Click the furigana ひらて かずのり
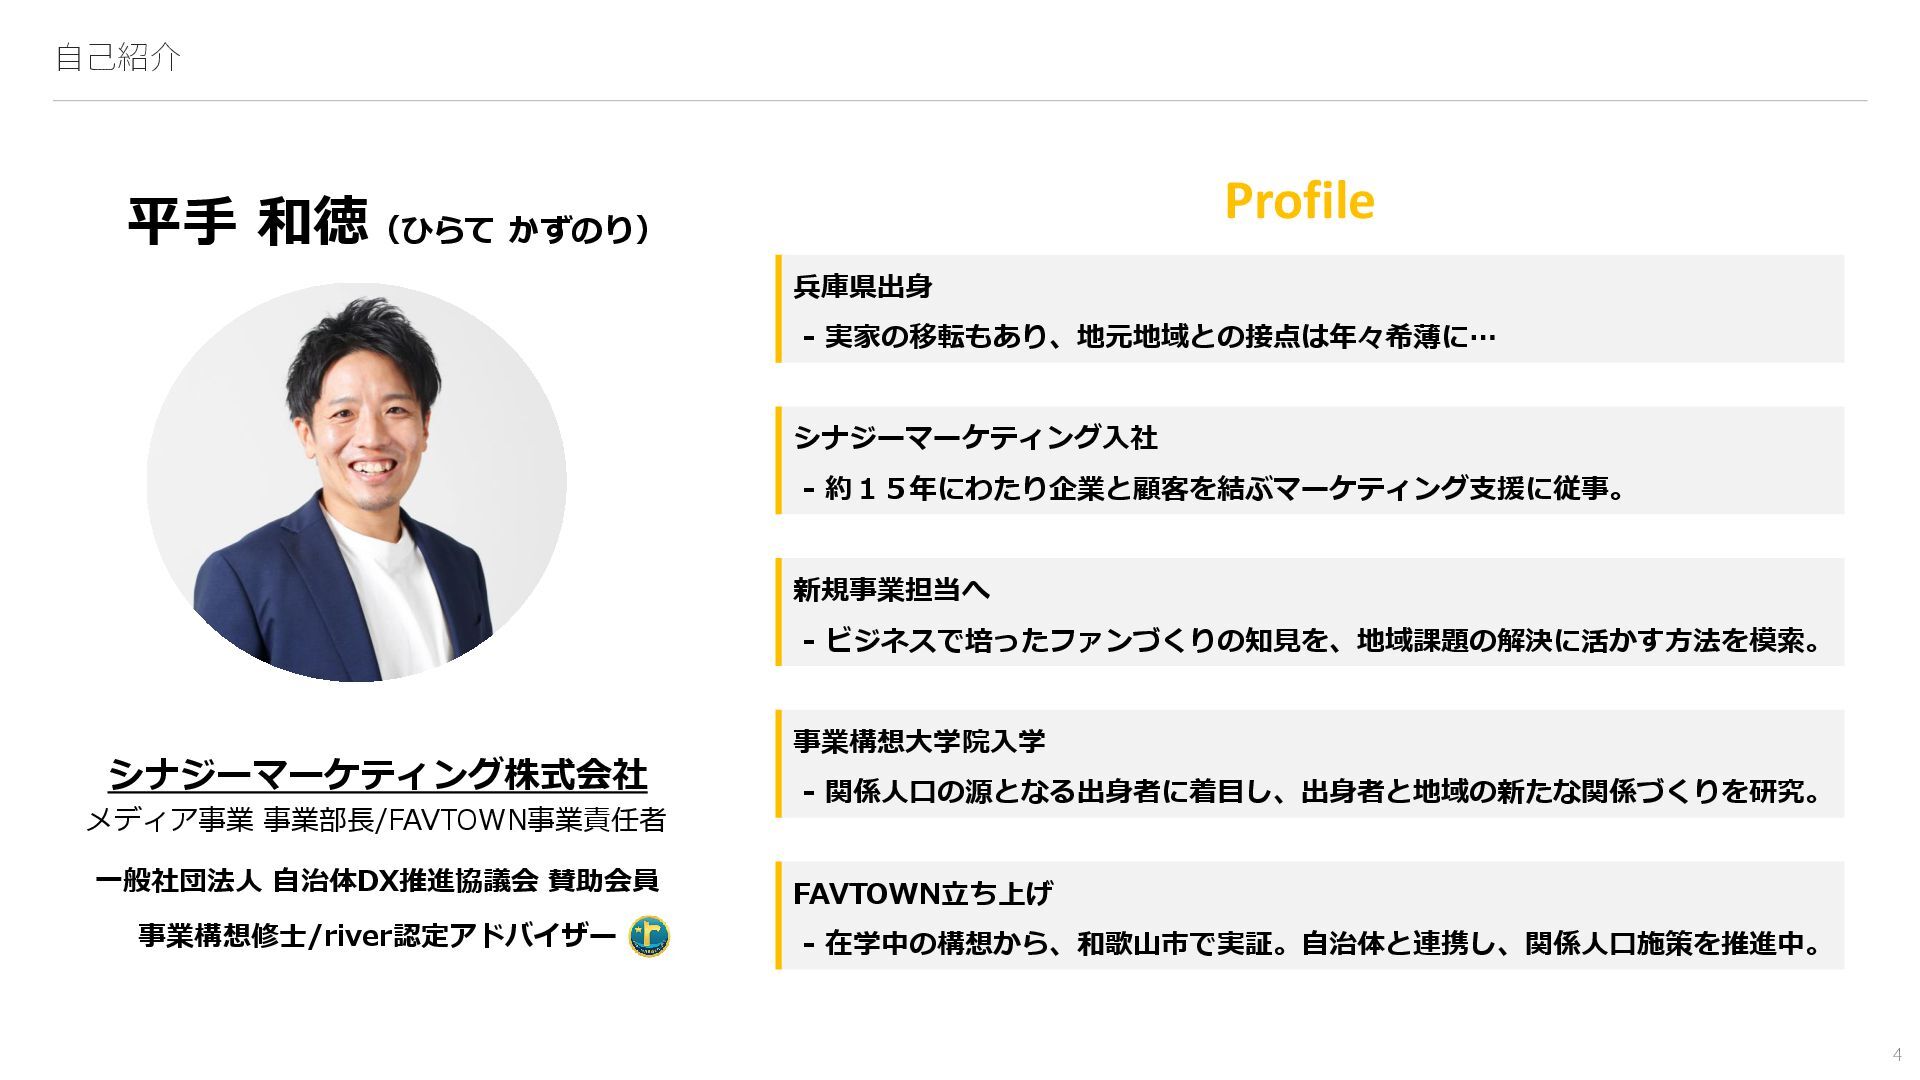The height and width of the screenshot is (1080, 1920). point(518,230)
